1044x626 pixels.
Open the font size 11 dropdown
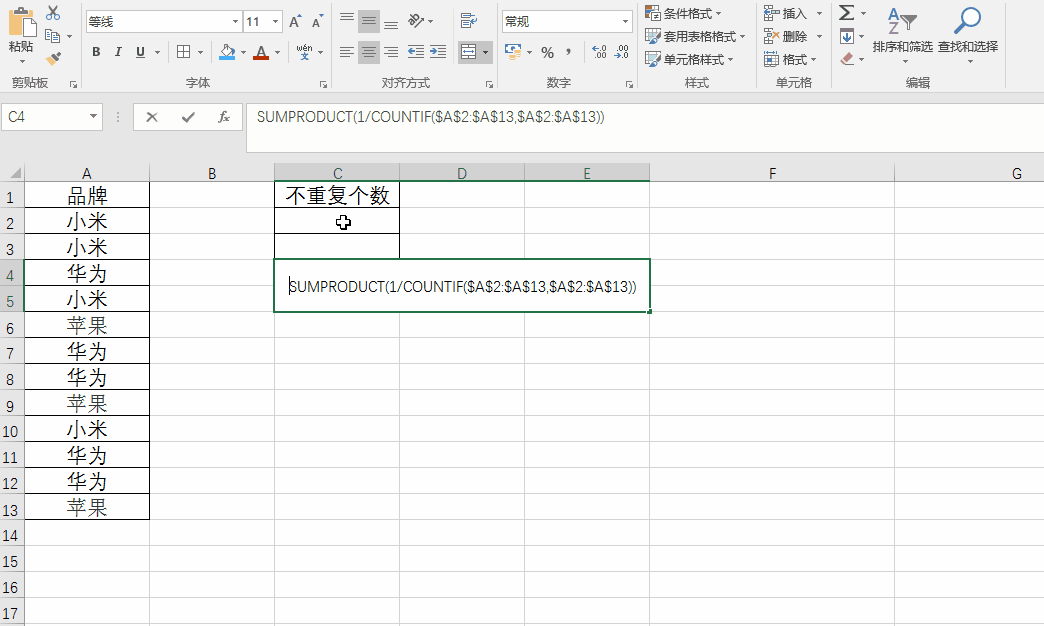click(275, 21)
